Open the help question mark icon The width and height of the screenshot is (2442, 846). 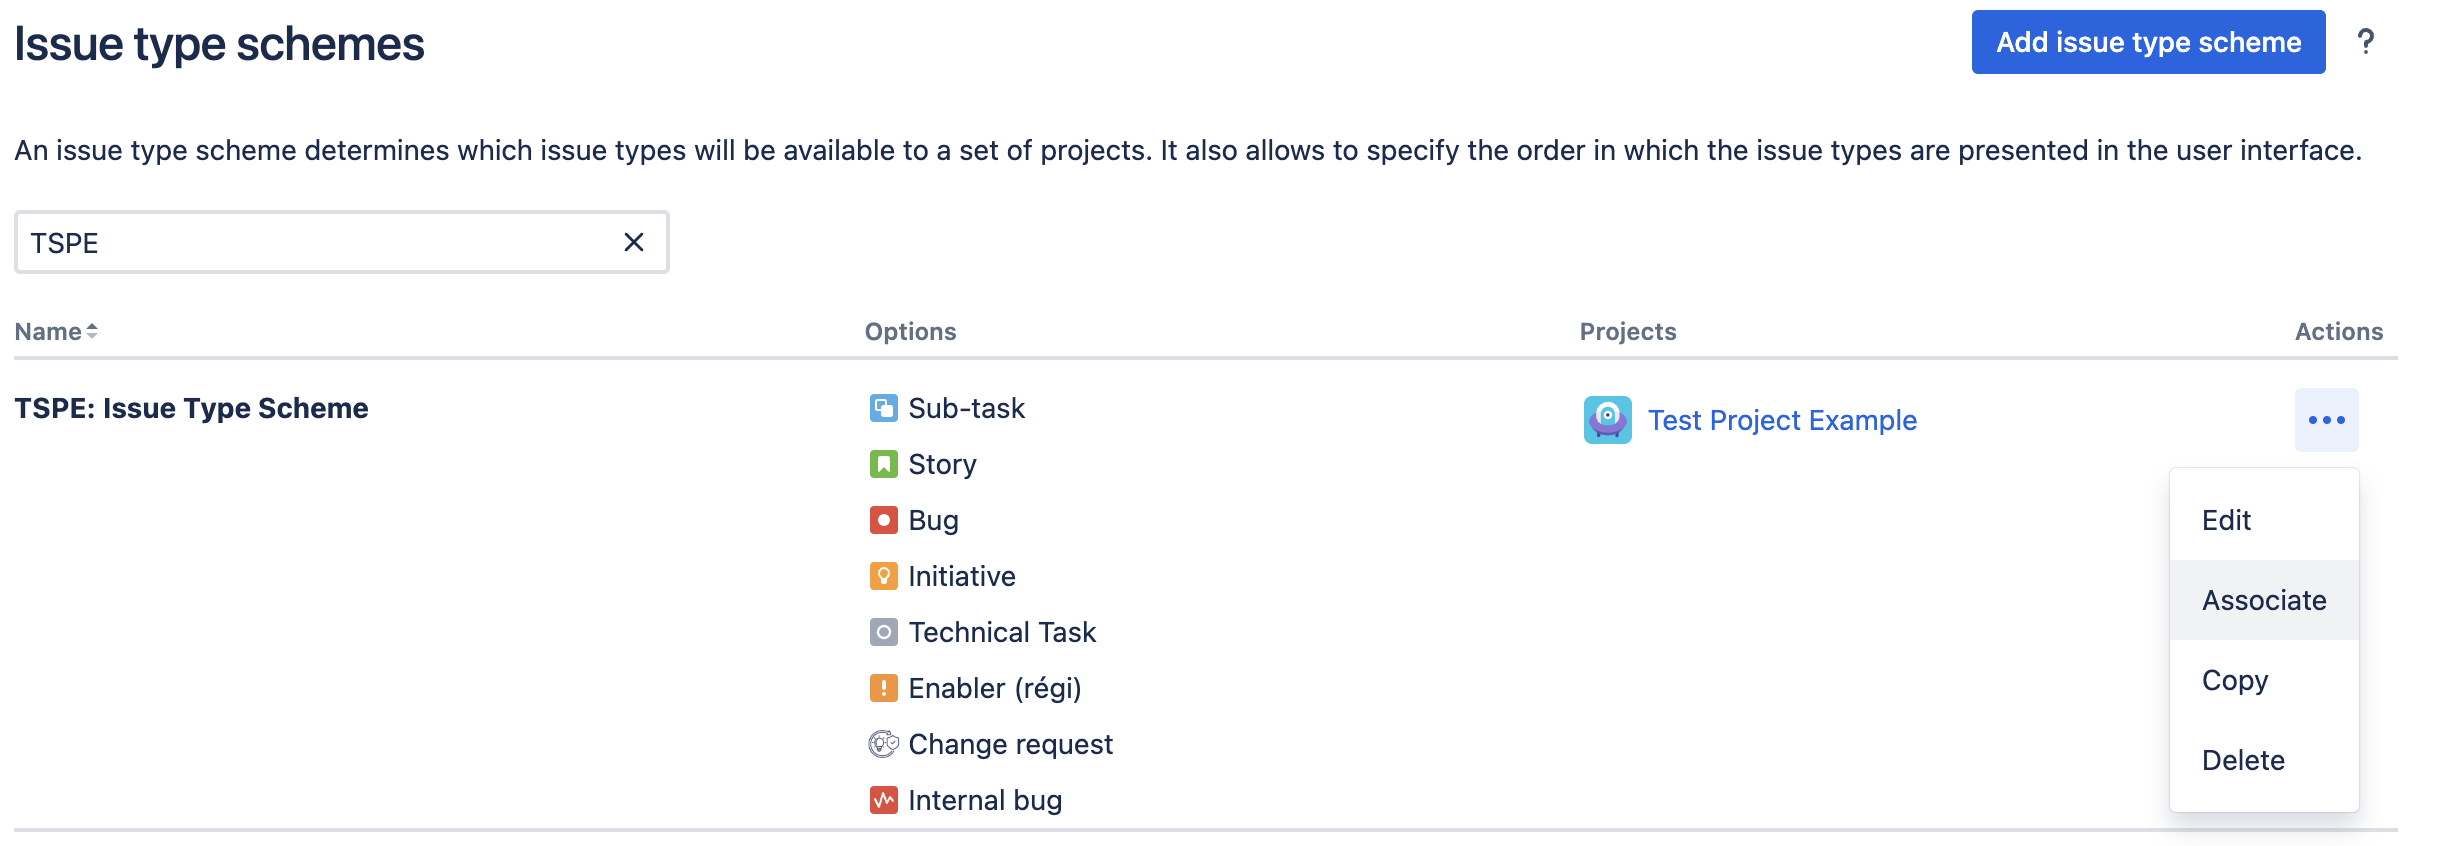tap(2365, 42)
